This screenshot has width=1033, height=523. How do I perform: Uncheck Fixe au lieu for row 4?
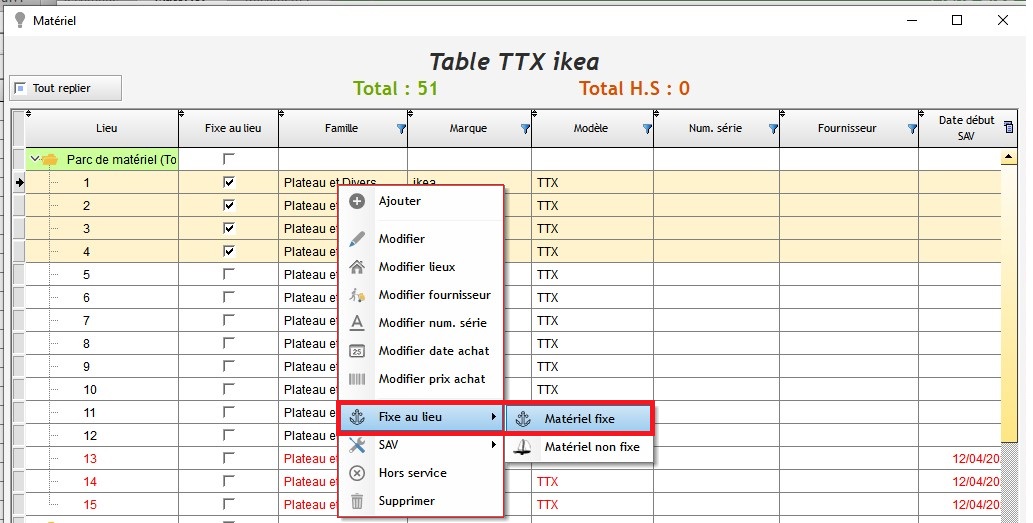pos(229,252)
